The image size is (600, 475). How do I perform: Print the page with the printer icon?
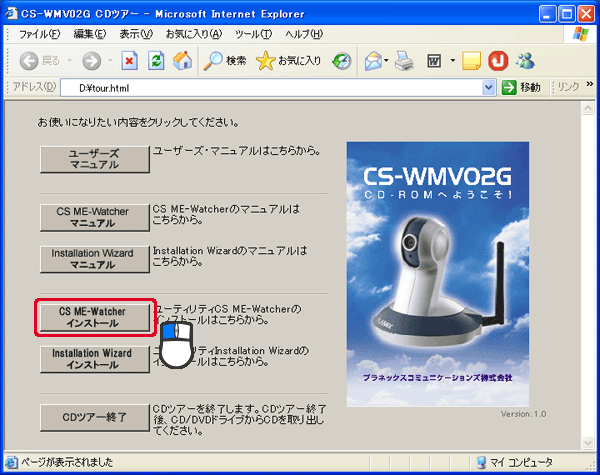pos(404,61)
